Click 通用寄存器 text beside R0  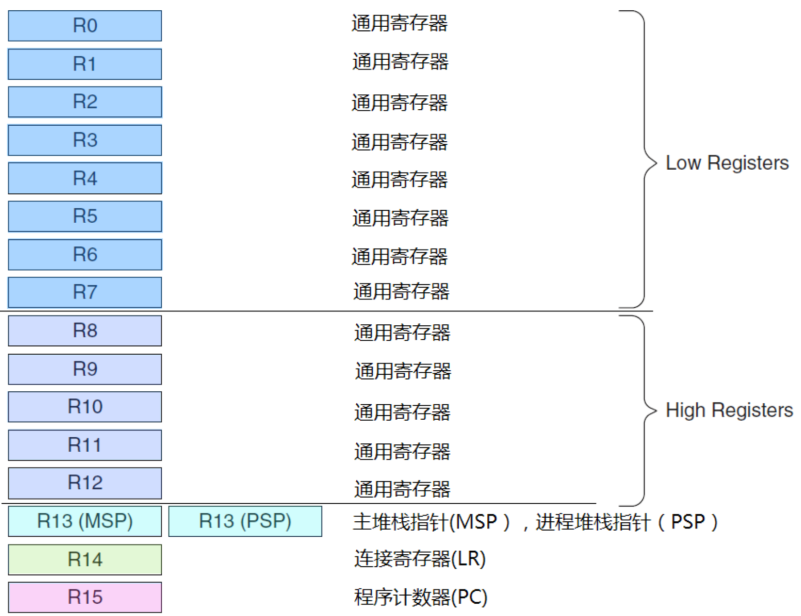pyautogui.click(x=399, y=23)
